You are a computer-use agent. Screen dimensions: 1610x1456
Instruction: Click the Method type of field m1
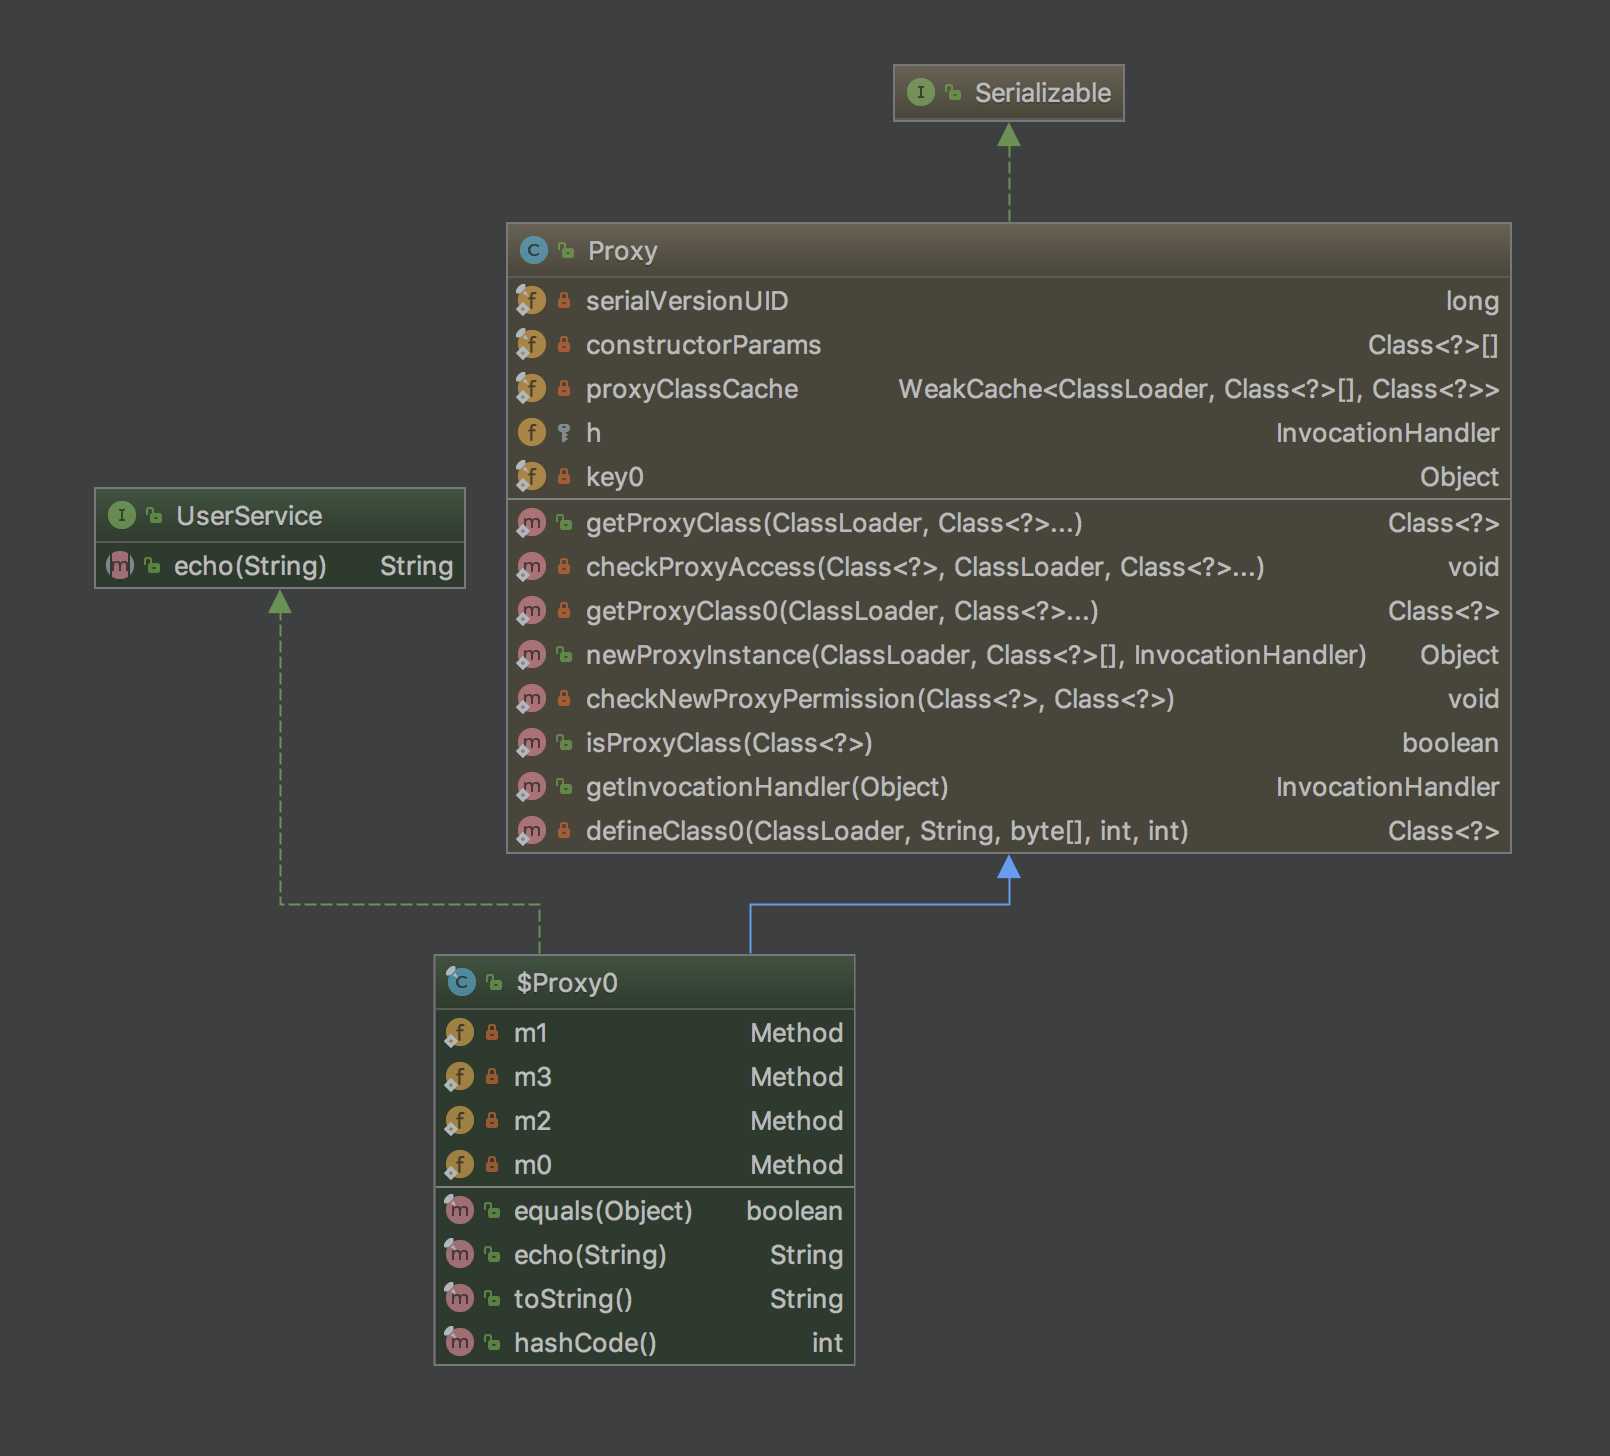click(x=796, y=1033)
